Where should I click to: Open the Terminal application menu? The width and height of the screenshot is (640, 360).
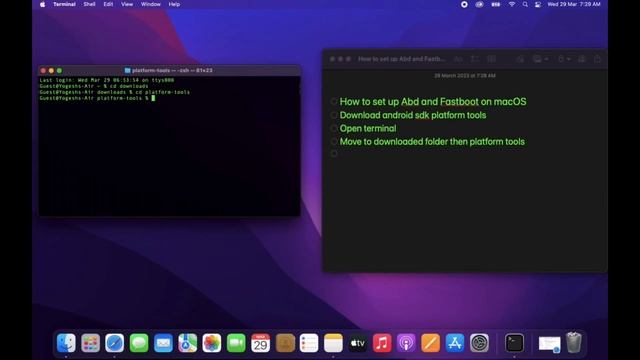click(x=64, y=4)
